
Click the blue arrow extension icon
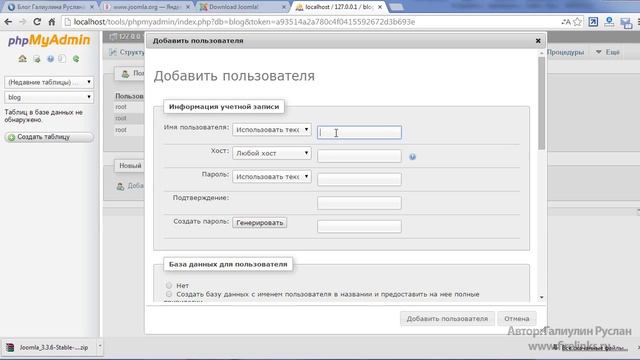[593, 22]
